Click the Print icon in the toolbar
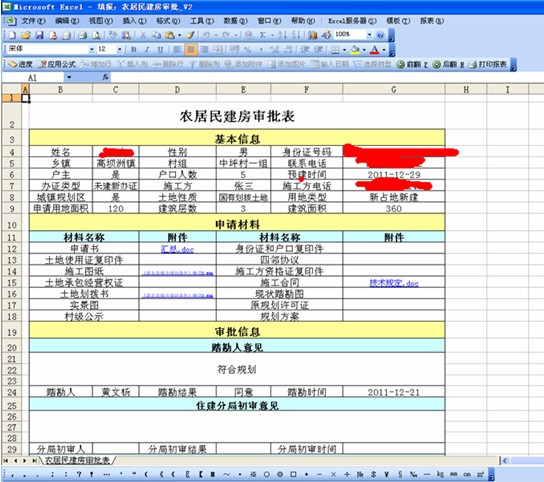This screenshot has width=544, height=482. 83,35
